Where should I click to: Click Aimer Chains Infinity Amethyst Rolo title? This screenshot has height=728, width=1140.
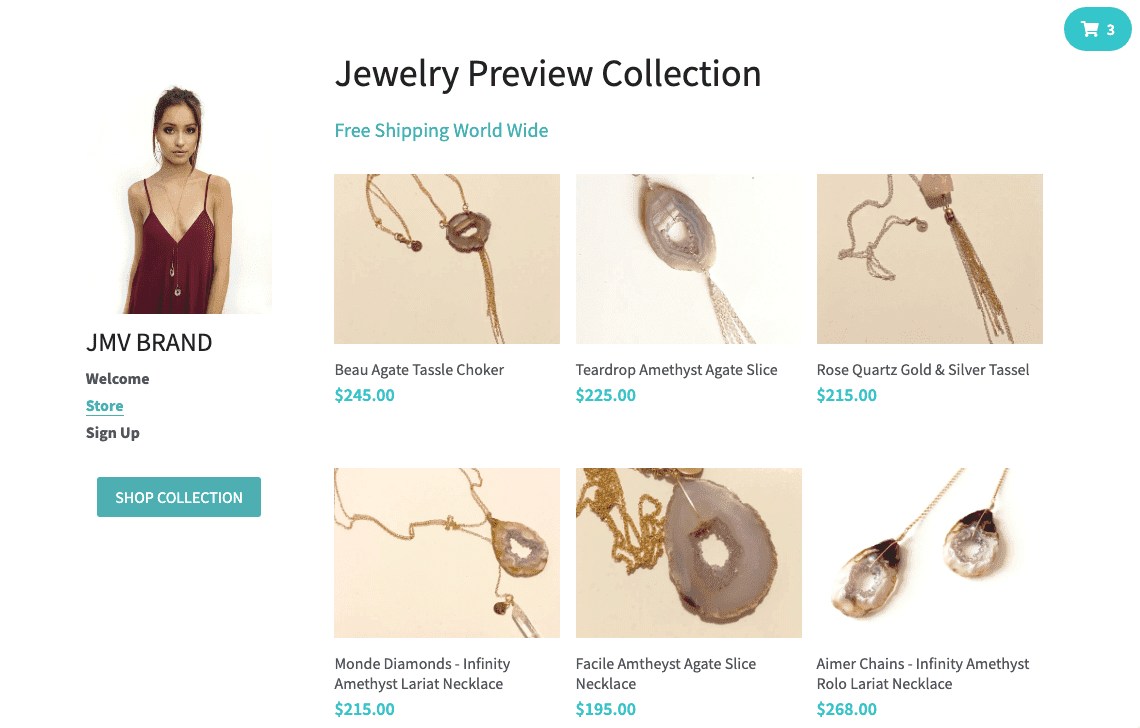click(x=923, y=674)
